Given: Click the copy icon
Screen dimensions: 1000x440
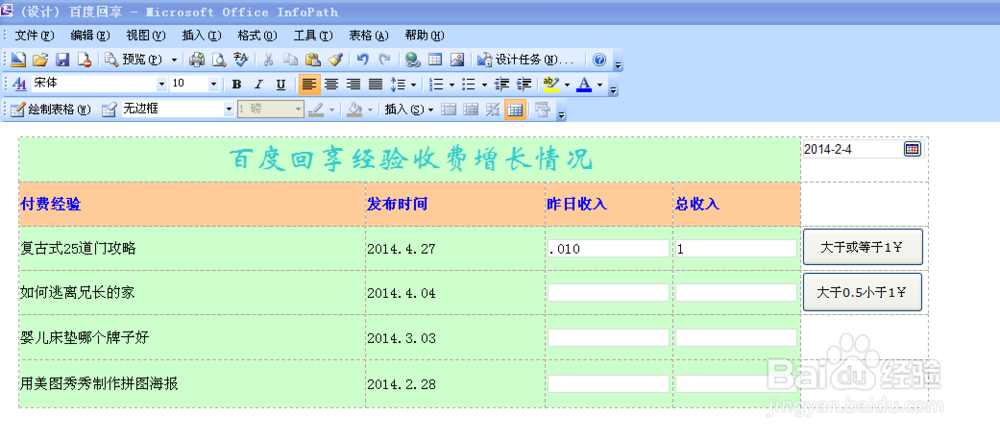Looking at the screenshot, I should (291, 60).
